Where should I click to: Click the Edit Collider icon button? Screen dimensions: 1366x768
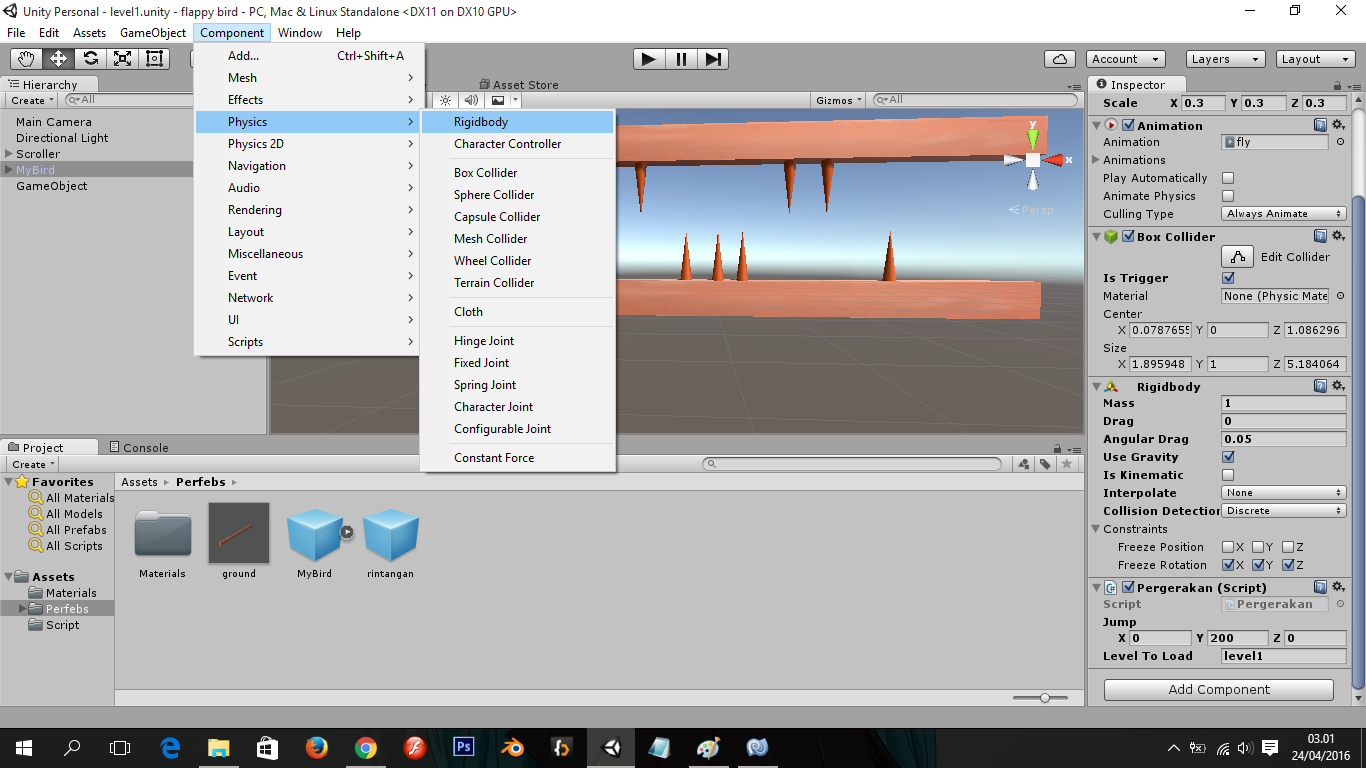coord(1237,257)
